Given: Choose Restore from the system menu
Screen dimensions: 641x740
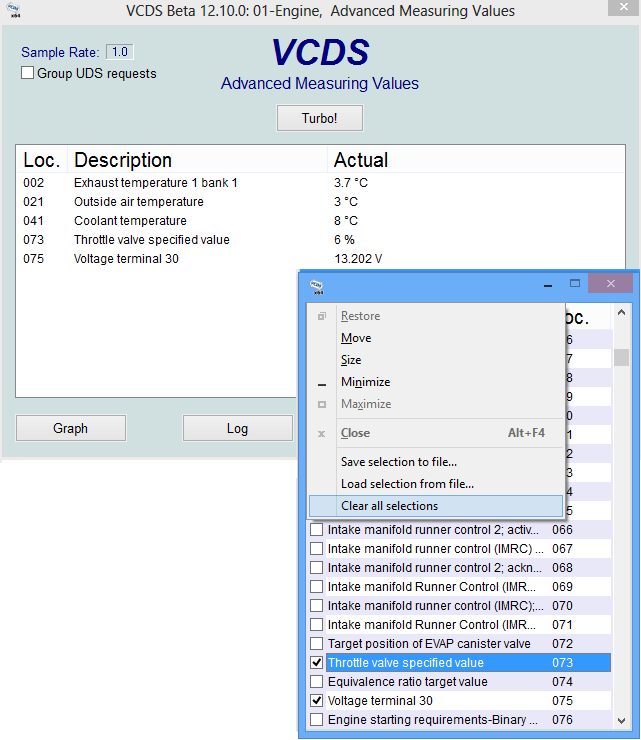Looking at the screenshot, I should 436,316.
